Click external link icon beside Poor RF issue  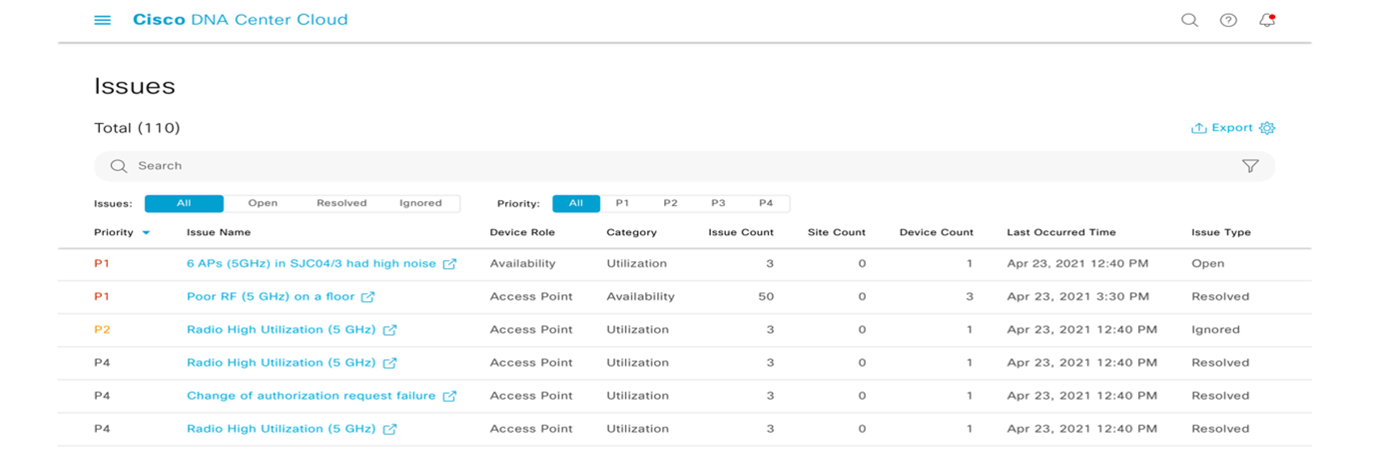pyautogui.click(x=368, y=297)
